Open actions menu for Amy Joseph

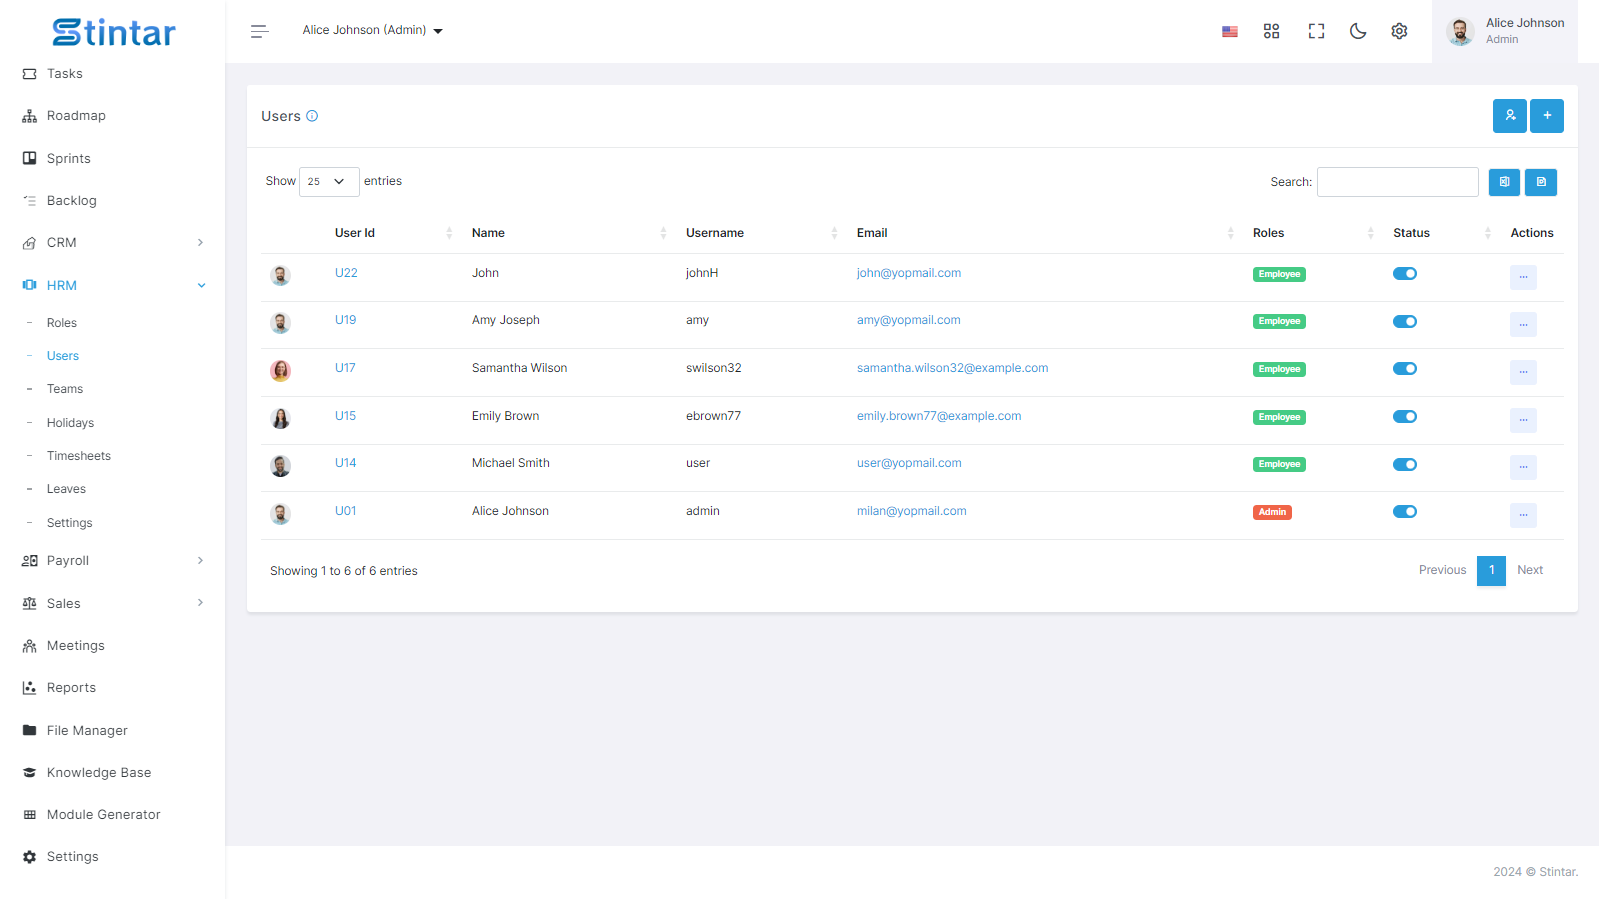[x=1523, y=324]
